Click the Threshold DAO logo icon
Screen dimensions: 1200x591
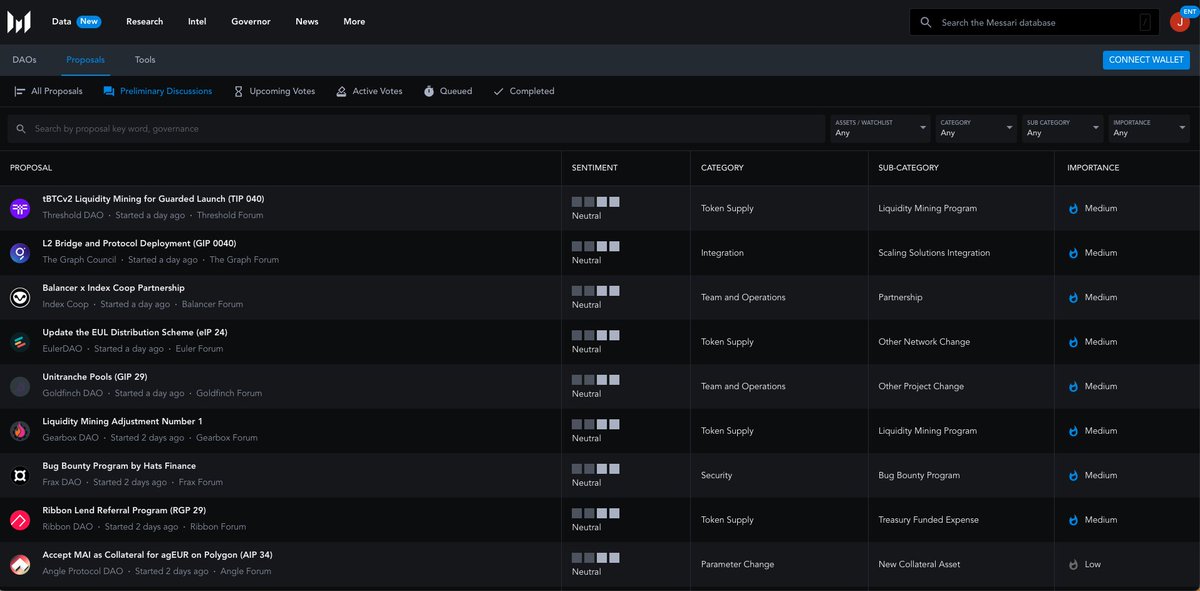(20, 208)
